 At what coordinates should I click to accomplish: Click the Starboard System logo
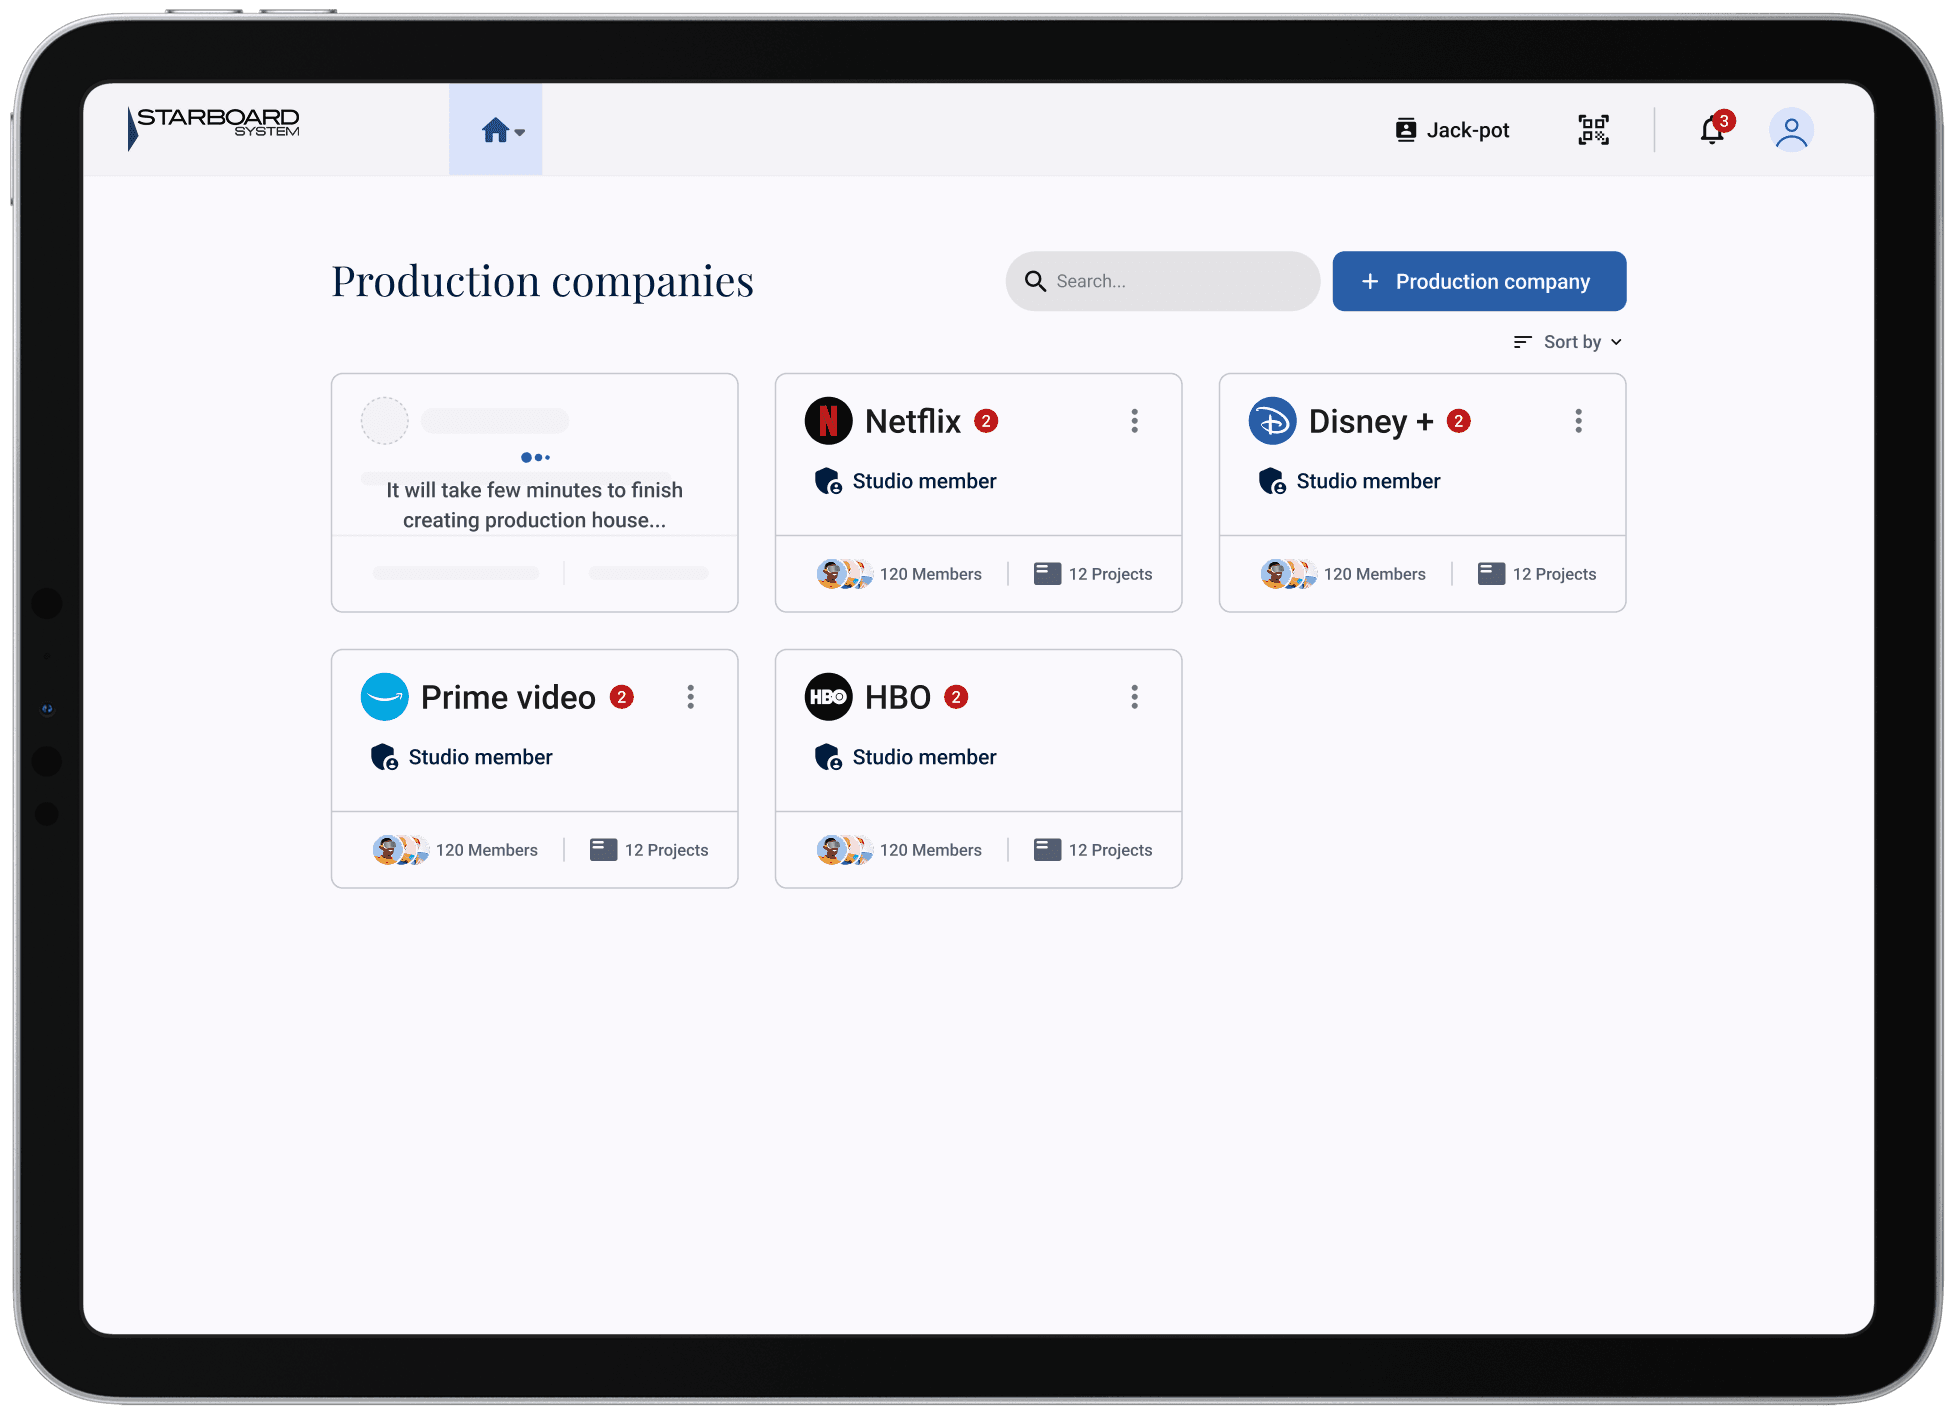[215, 128]
